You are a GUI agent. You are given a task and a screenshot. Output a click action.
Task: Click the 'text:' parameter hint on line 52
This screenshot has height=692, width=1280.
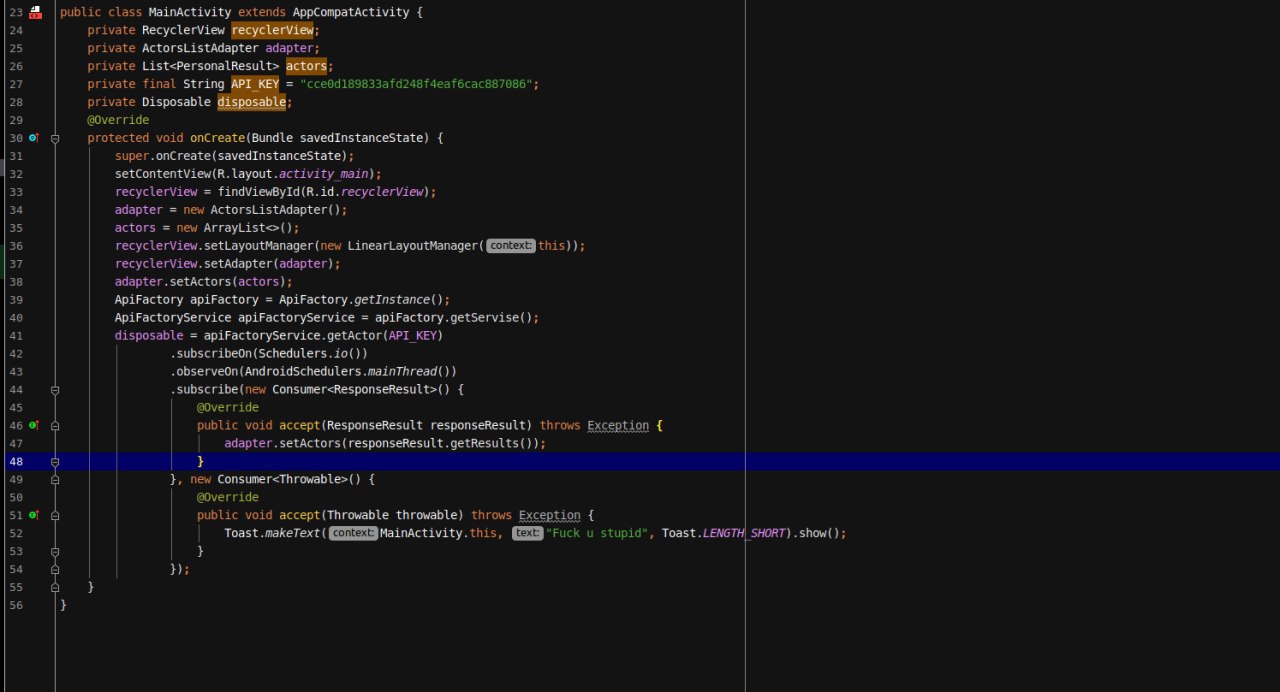point(527,534)
